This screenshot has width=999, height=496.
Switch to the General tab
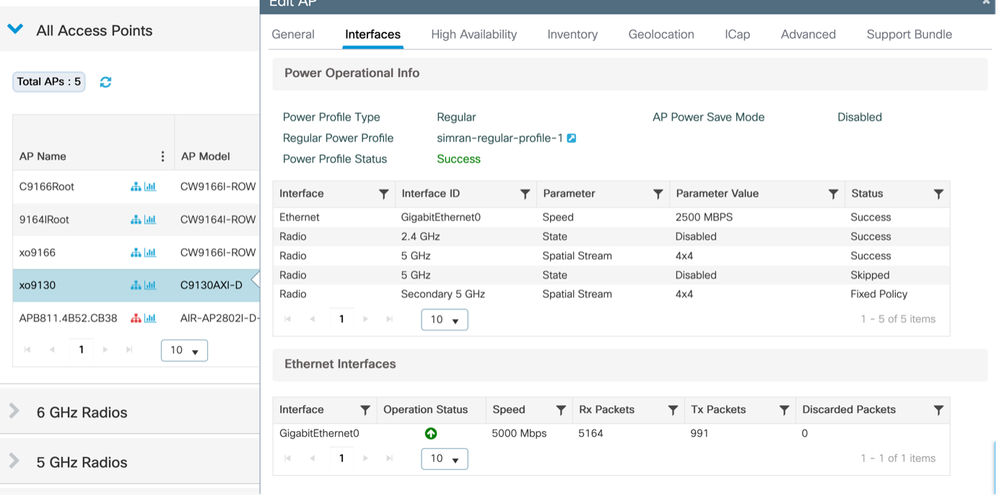click(x=293, y=34)
